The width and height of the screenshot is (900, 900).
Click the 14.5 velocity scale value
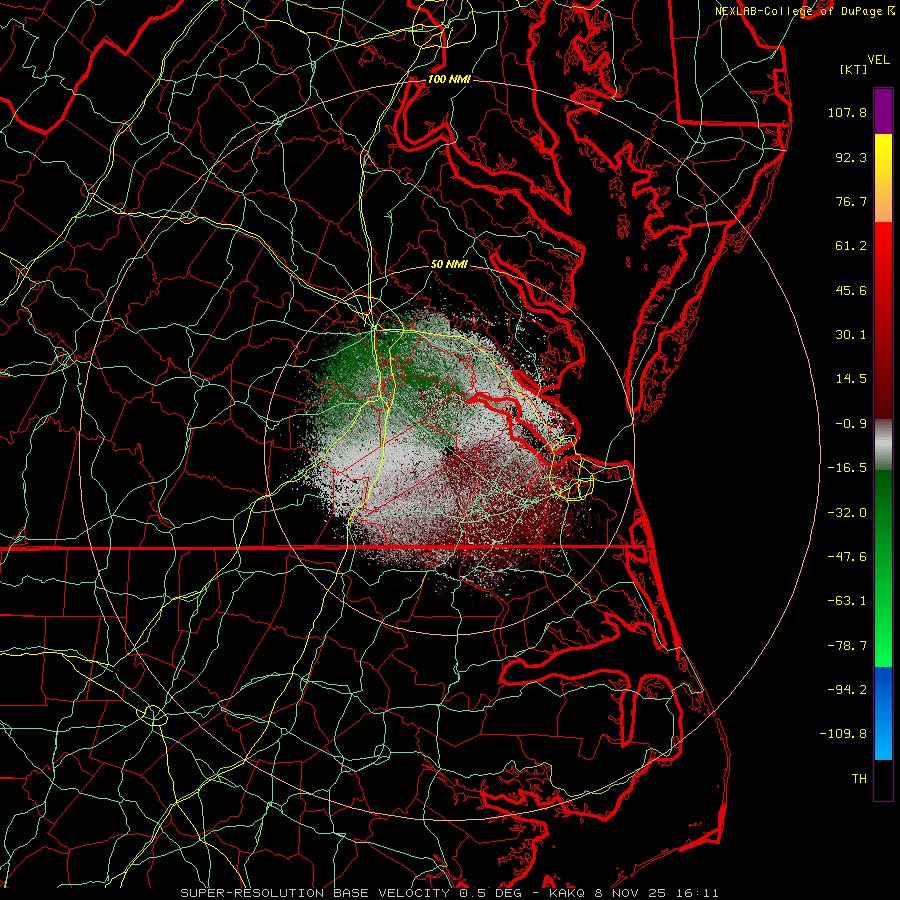tap(851, 379)
